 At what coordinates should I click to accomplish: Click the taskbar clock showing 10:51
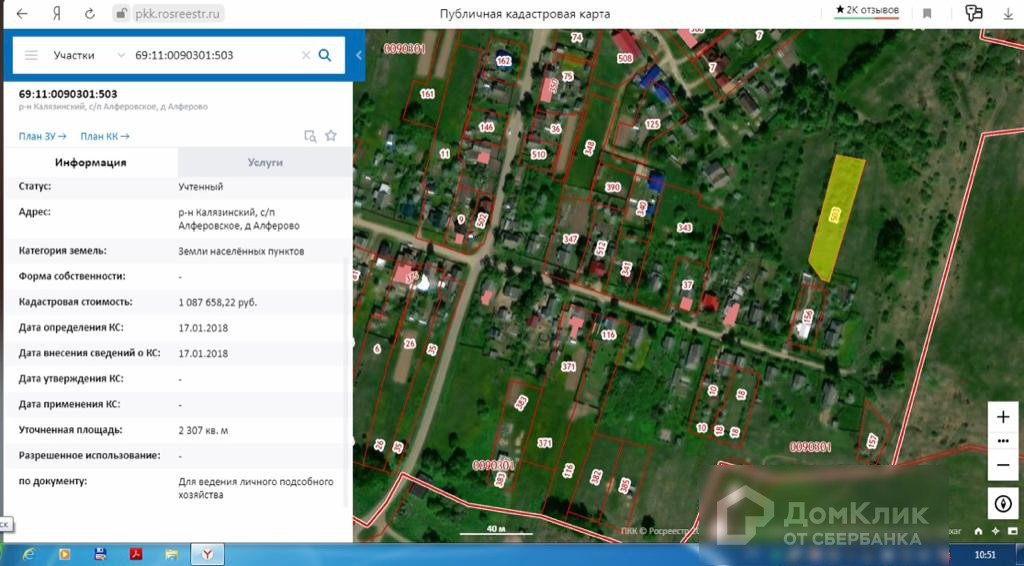[985, 555]
